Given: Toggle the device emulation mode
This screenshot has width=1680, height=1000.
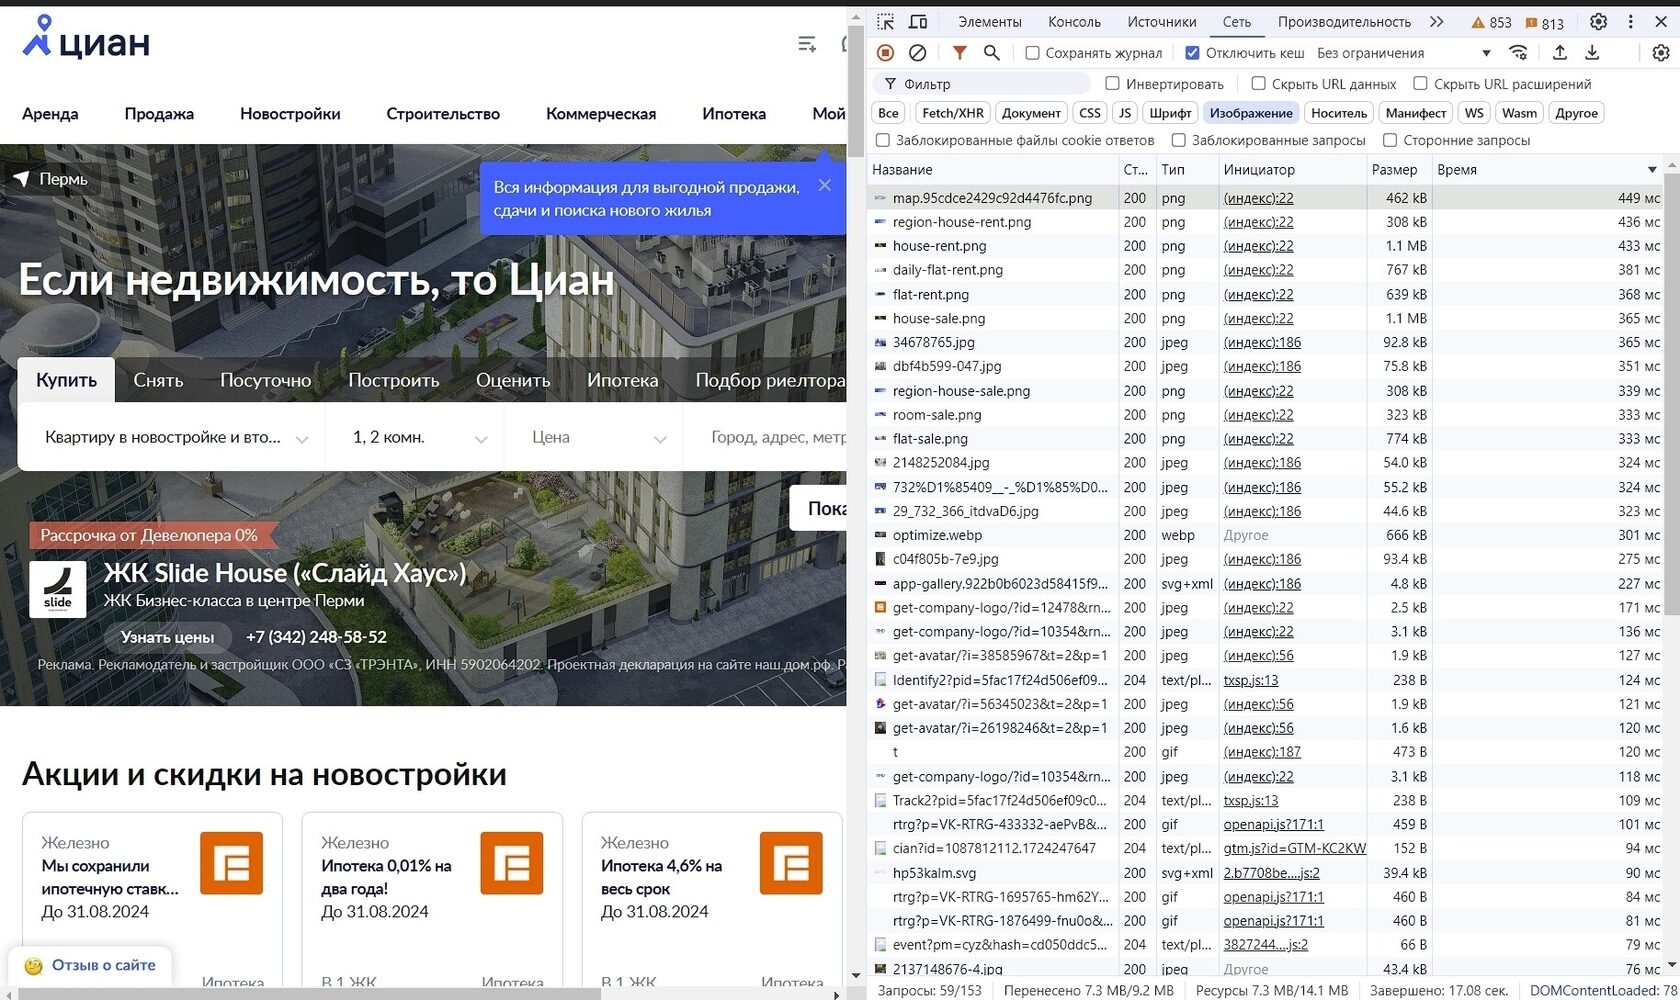Looking at the screenshot, I should pyautogui.click(x=918, y=21).
